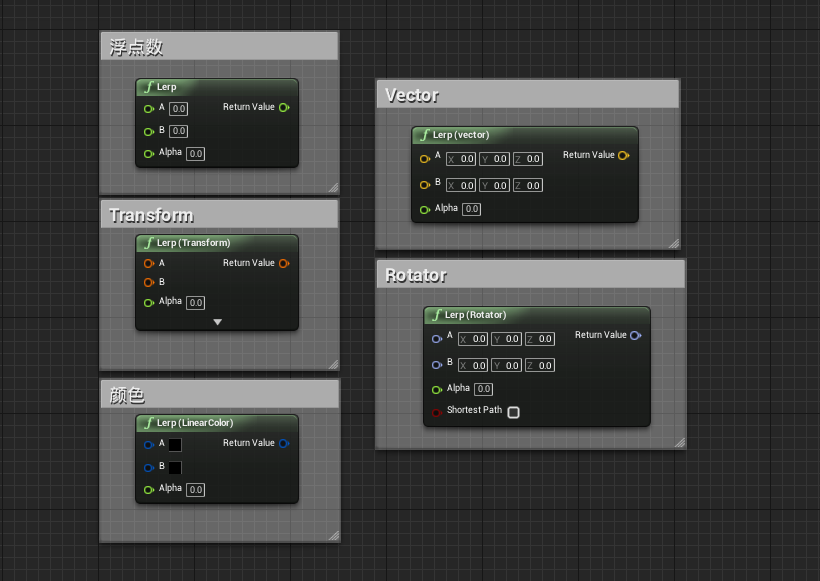Click the Return Value pin on Lerp (vector)

624,155
